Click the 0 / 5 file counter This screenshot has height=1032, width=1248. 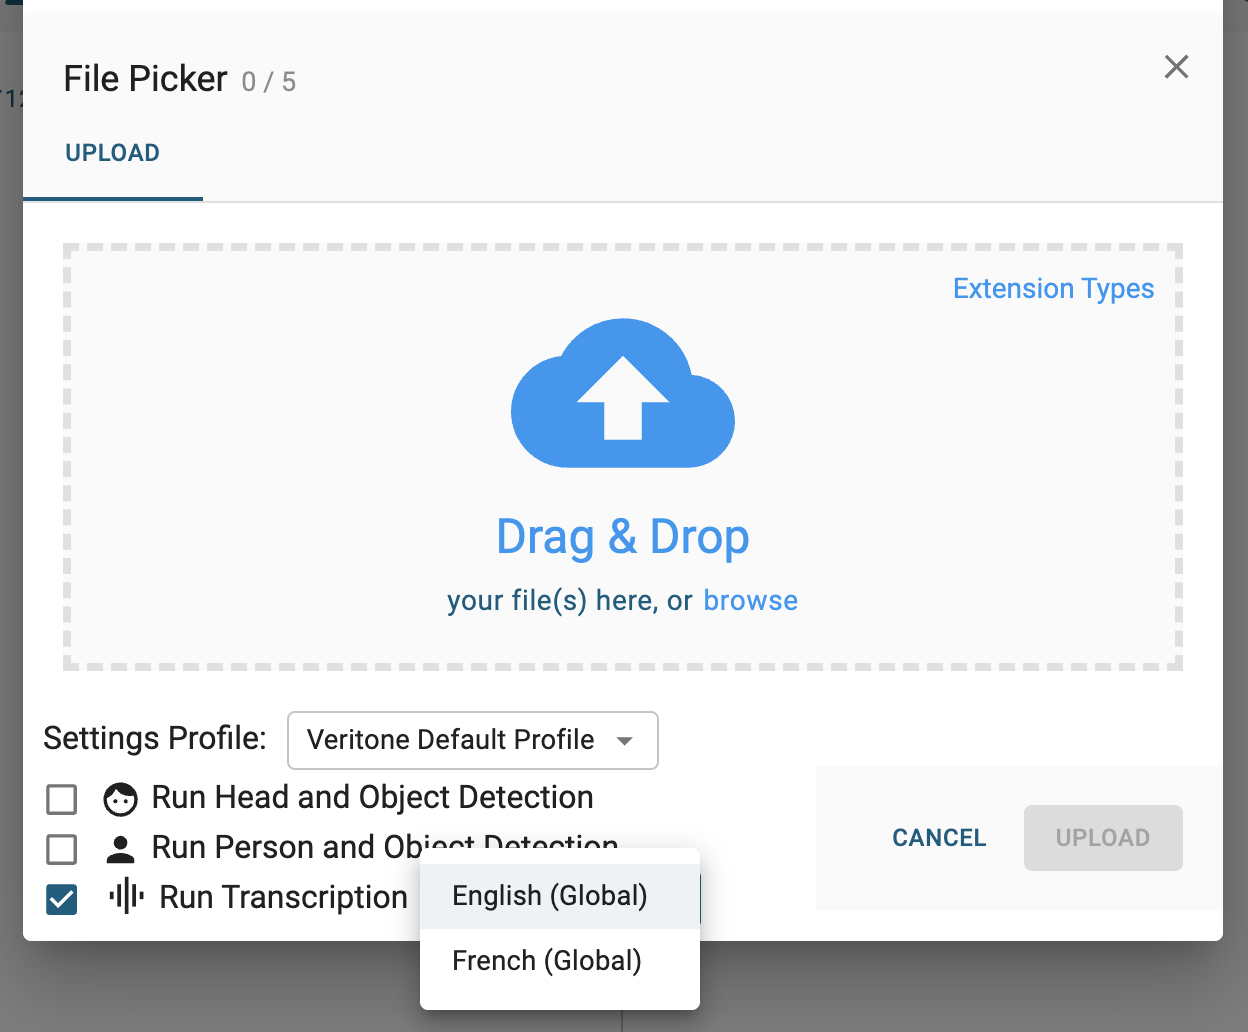pos(269,82)
